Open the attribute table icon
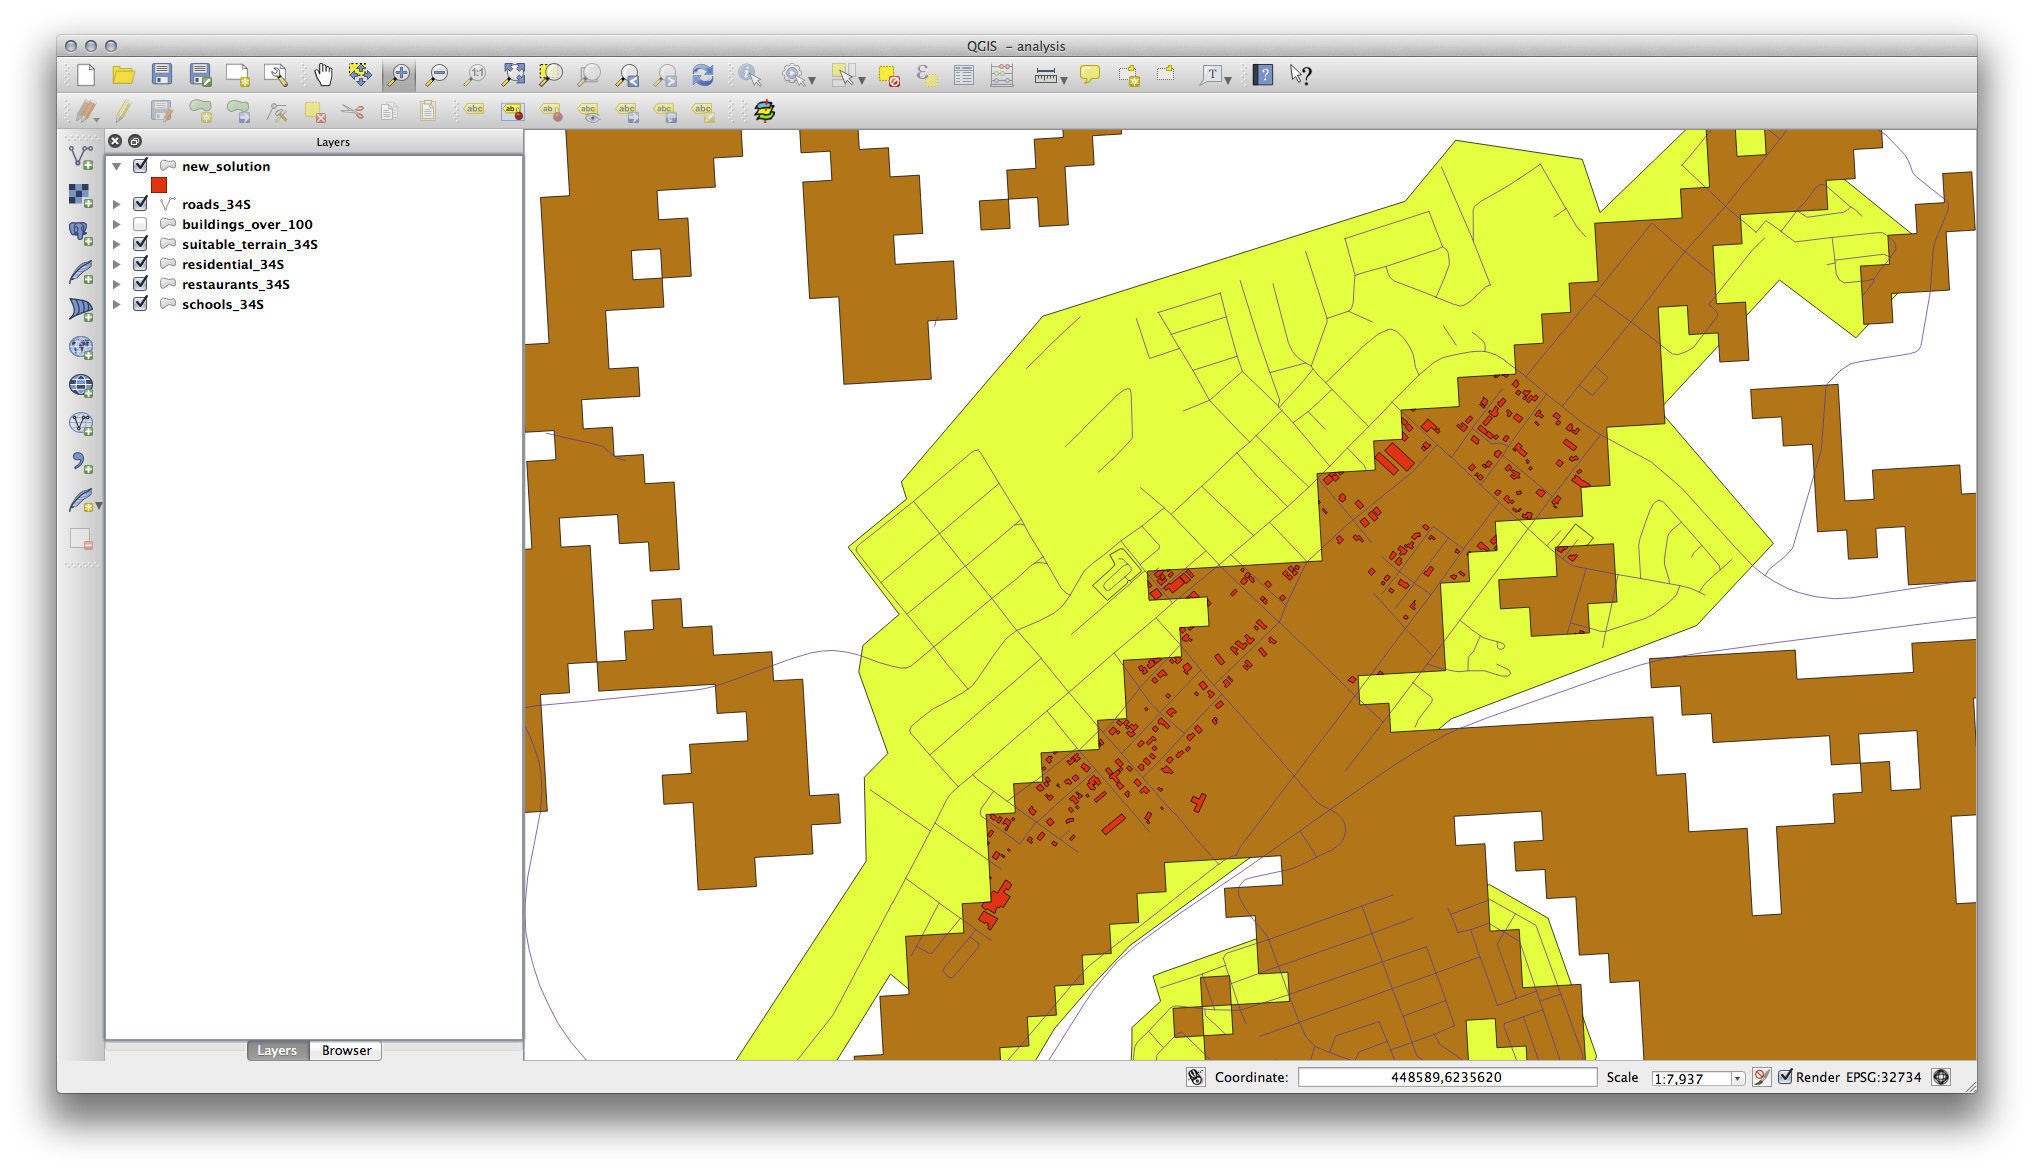The image size is (2034, 1172). coord(964,75)
